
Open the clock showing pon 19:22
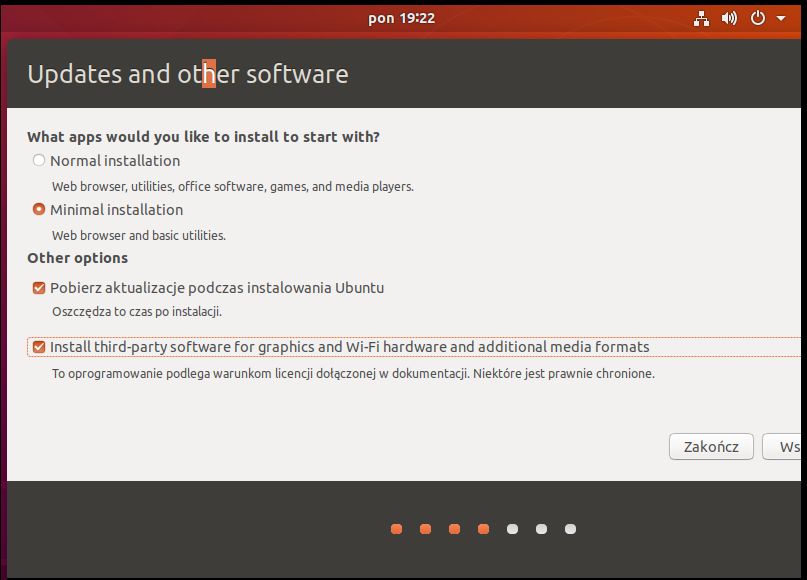tap(401, 19)
